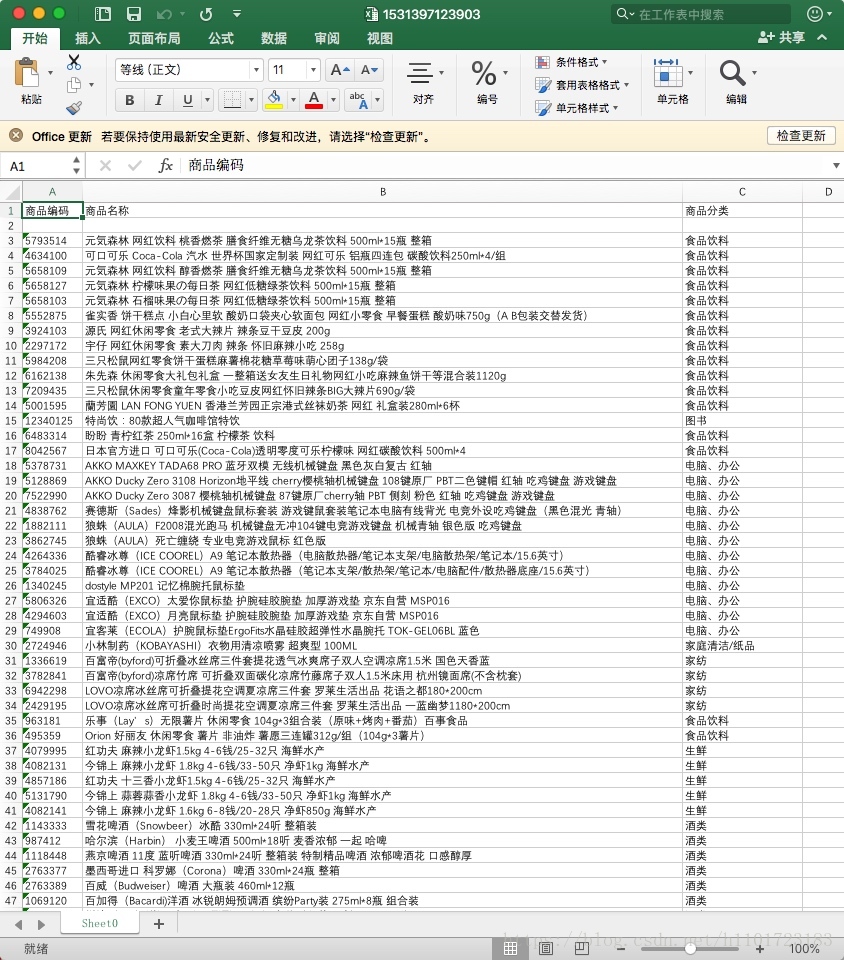The image size is (844, 960).
Task: Click the Copy icon
Action: pyautogui.click(x=74, y=85)
